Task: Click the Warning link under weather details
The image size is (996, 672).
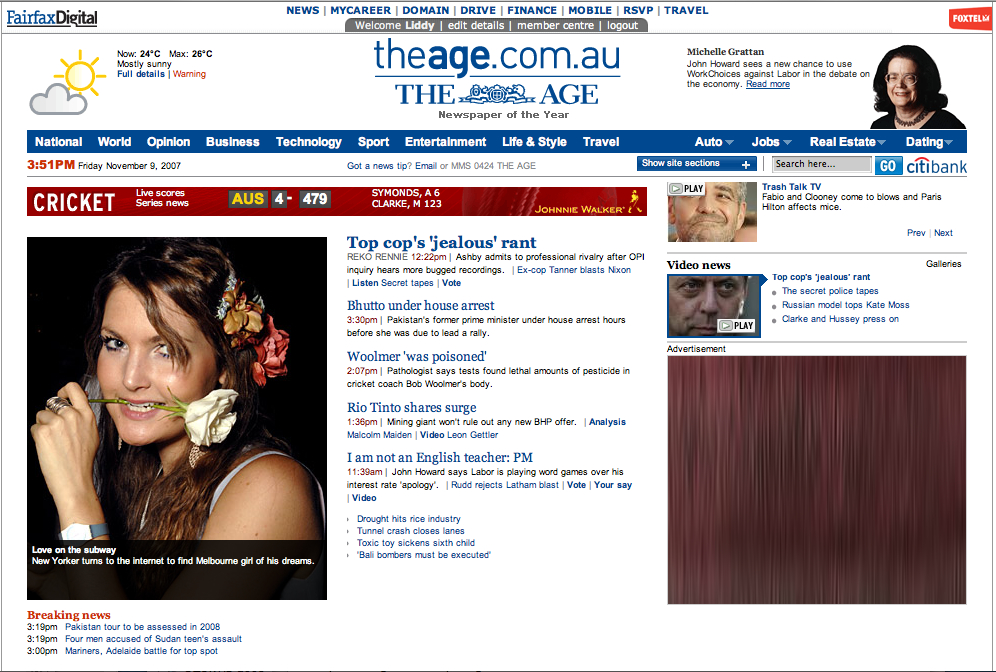Action: 191,73
